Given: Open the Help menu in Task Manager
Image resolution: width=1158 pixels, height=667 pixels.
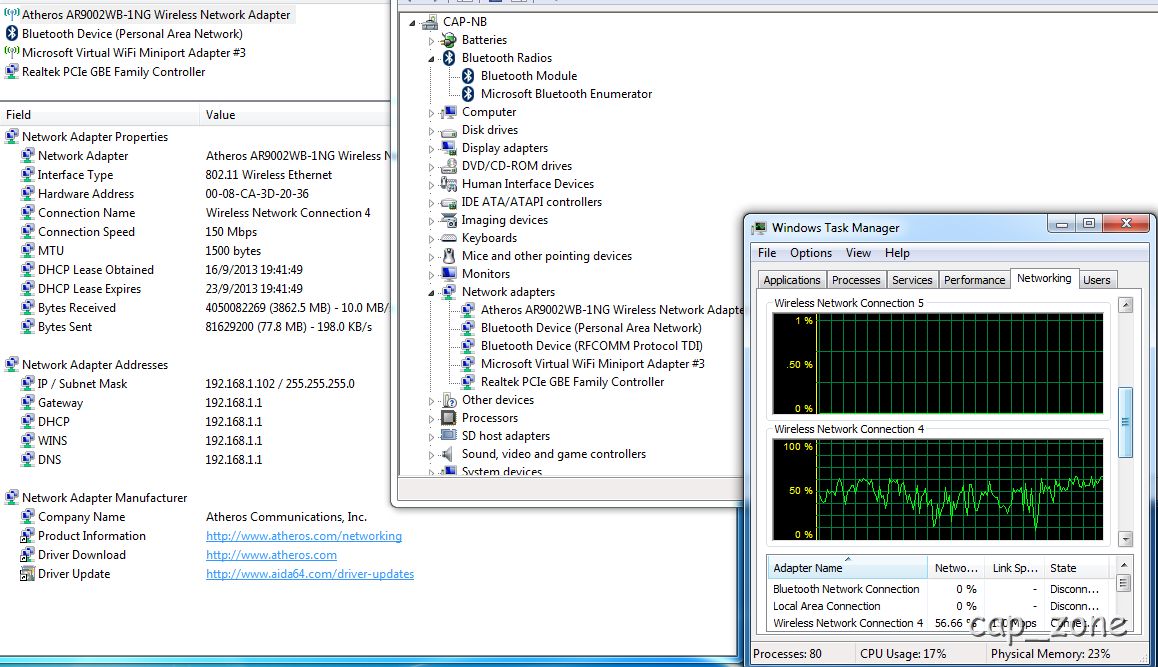Looking at the screenshot, I should tap(897, 253).
